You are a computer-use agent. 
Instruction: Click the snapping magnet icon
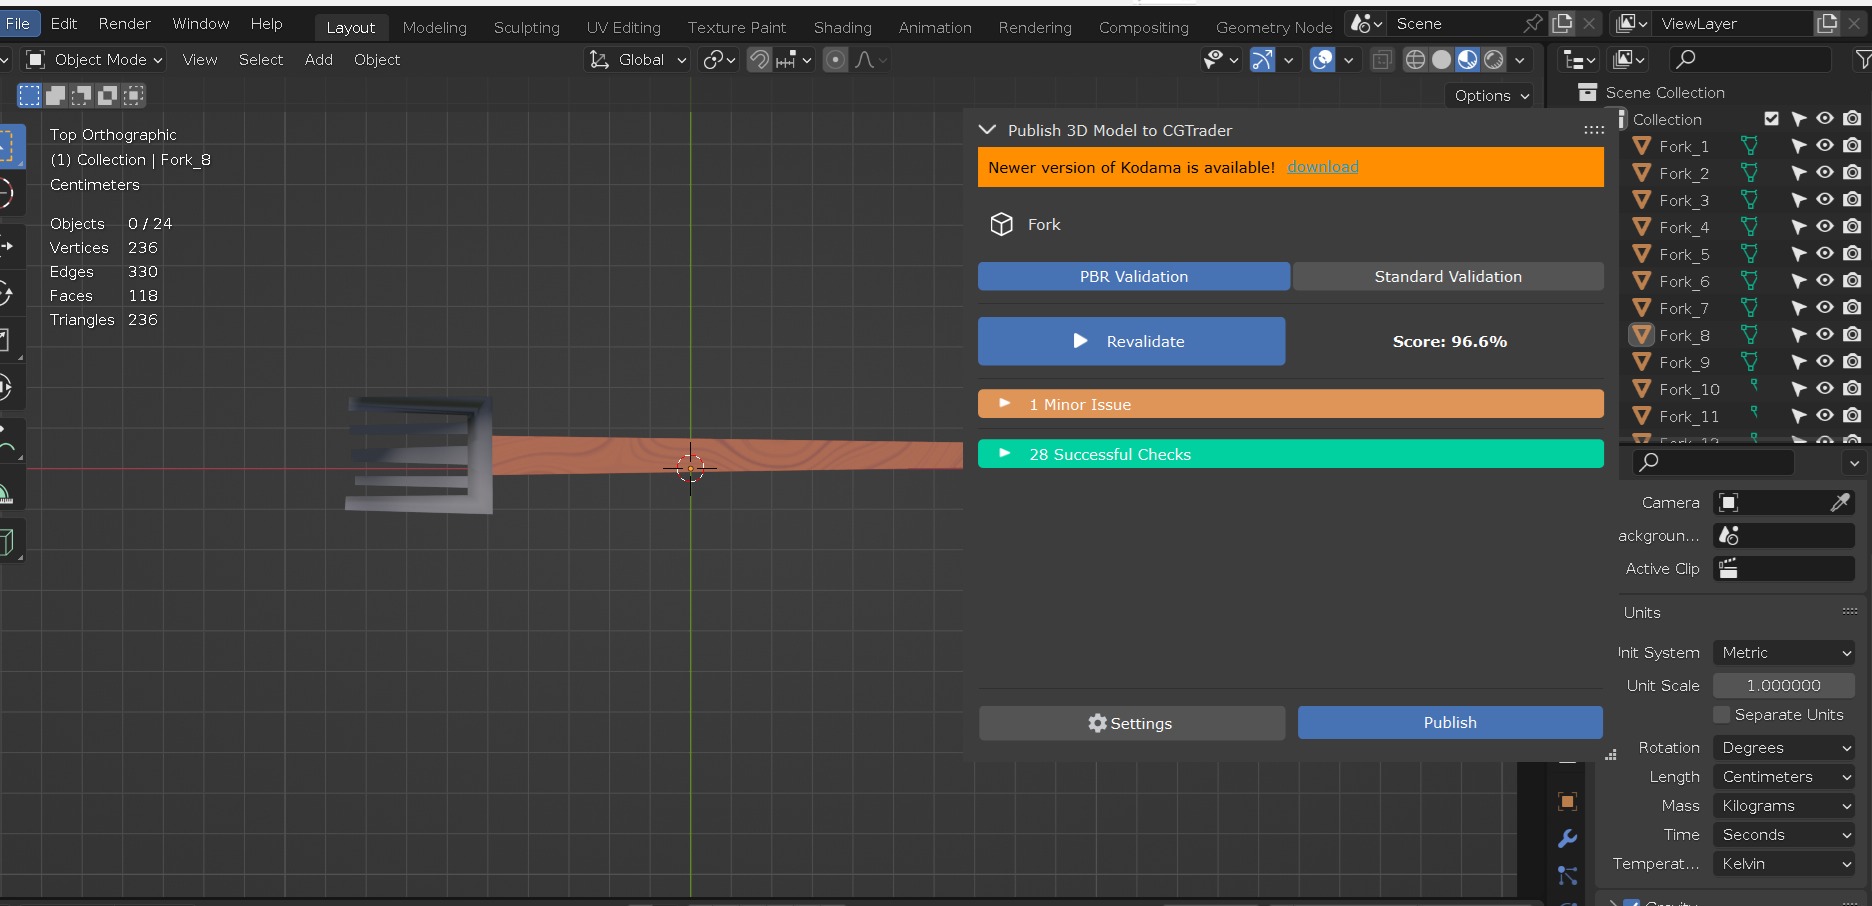coord(760,60)
